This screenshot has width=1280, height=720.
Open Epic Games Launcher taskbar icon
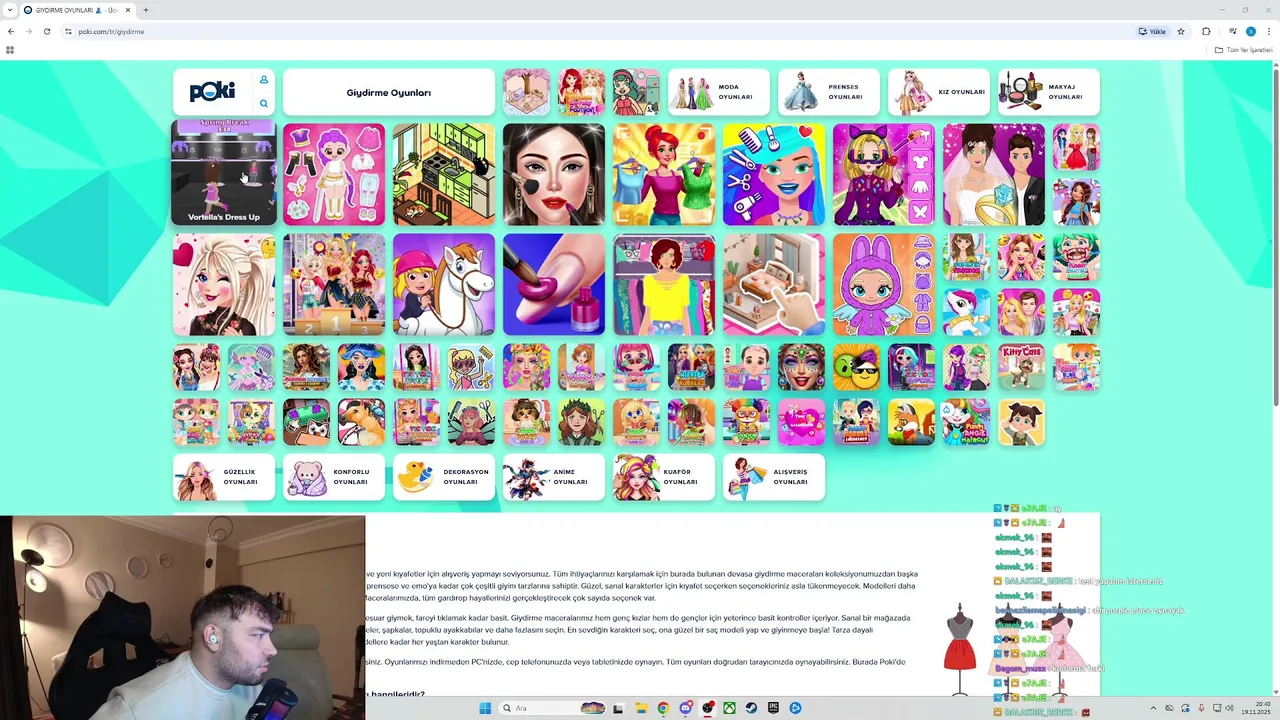pos(773,708)
